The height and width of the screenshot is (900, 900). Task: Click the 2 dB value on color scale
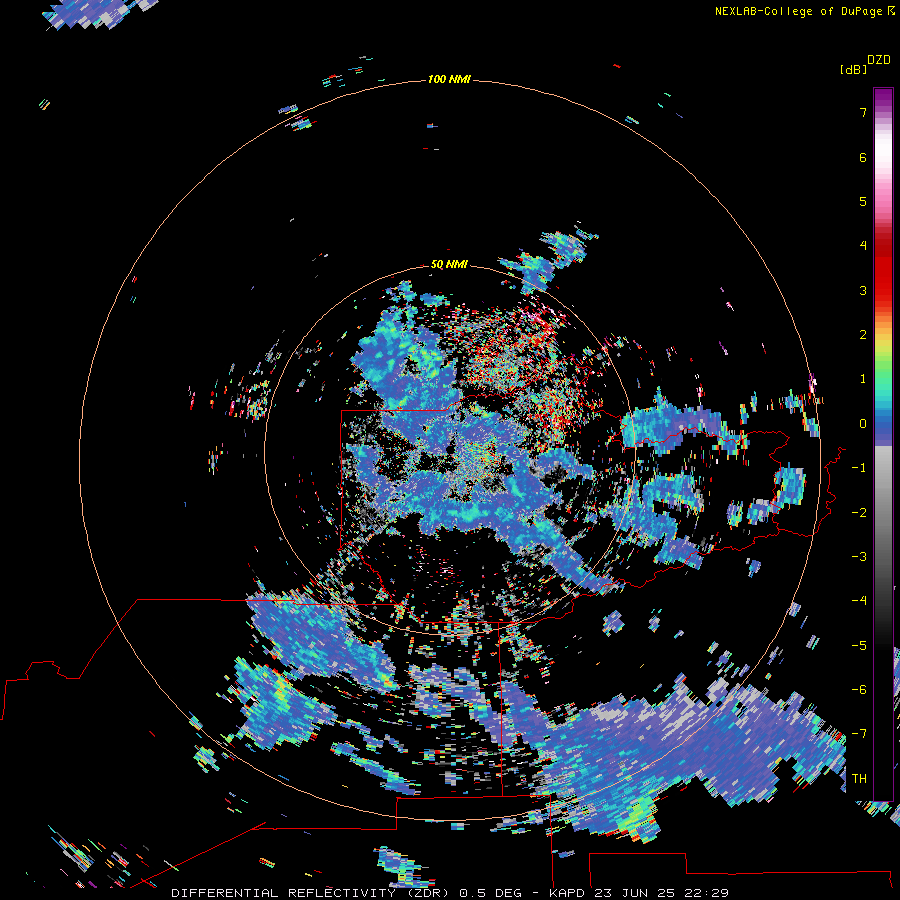(863, 335)
